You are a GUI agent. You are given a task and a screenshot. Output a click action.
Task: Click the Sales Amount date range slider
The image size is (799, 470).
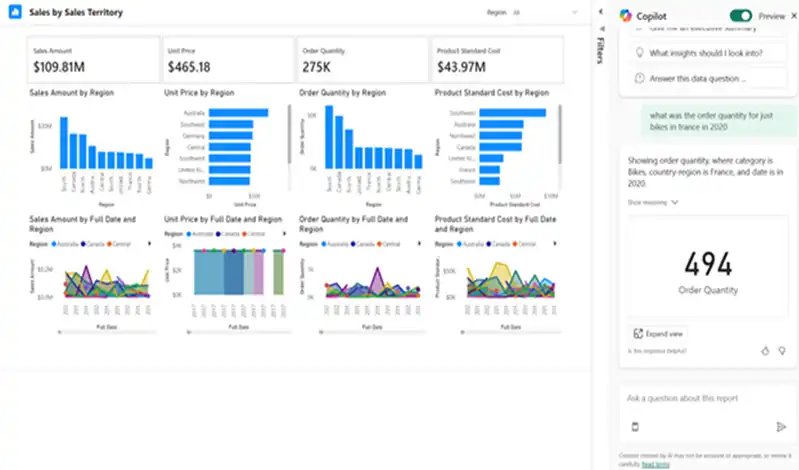click(106, 332)
